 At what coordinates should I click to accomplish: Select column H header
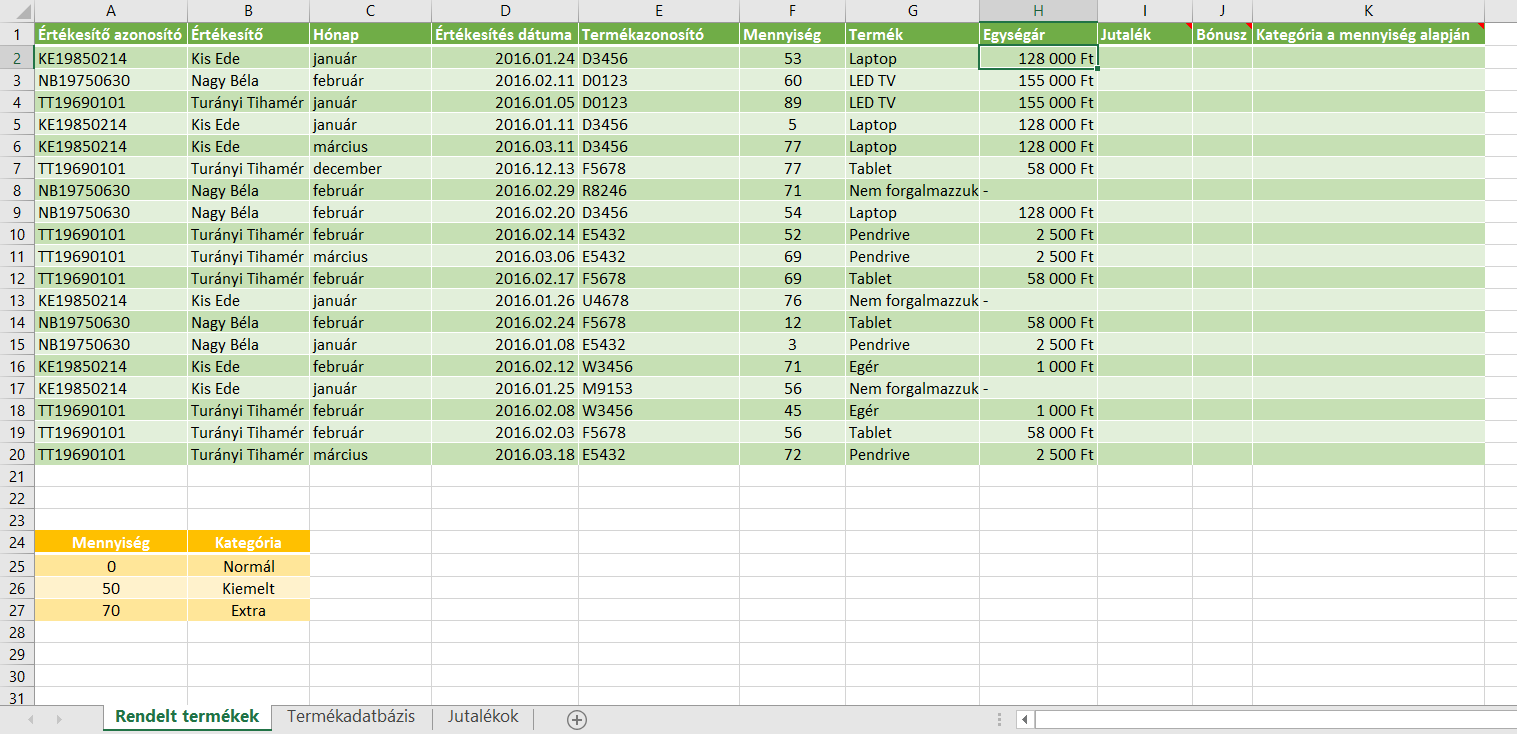click(x=1038, y=10)
